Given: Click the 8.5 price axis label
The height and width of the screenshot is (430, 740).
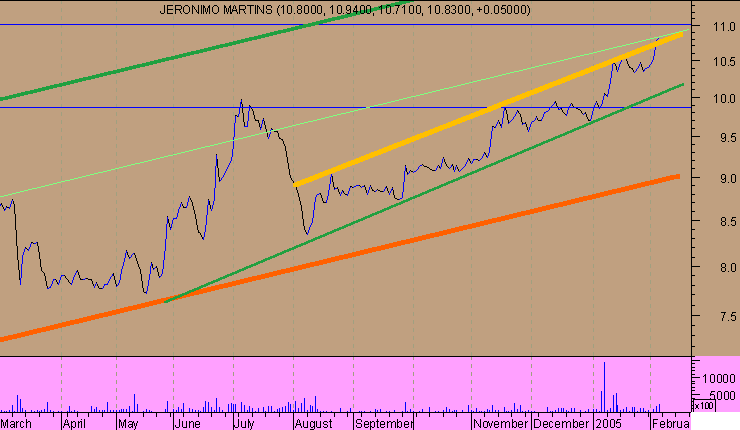Looking at the screenshot, I should click(x=728, y=221).
